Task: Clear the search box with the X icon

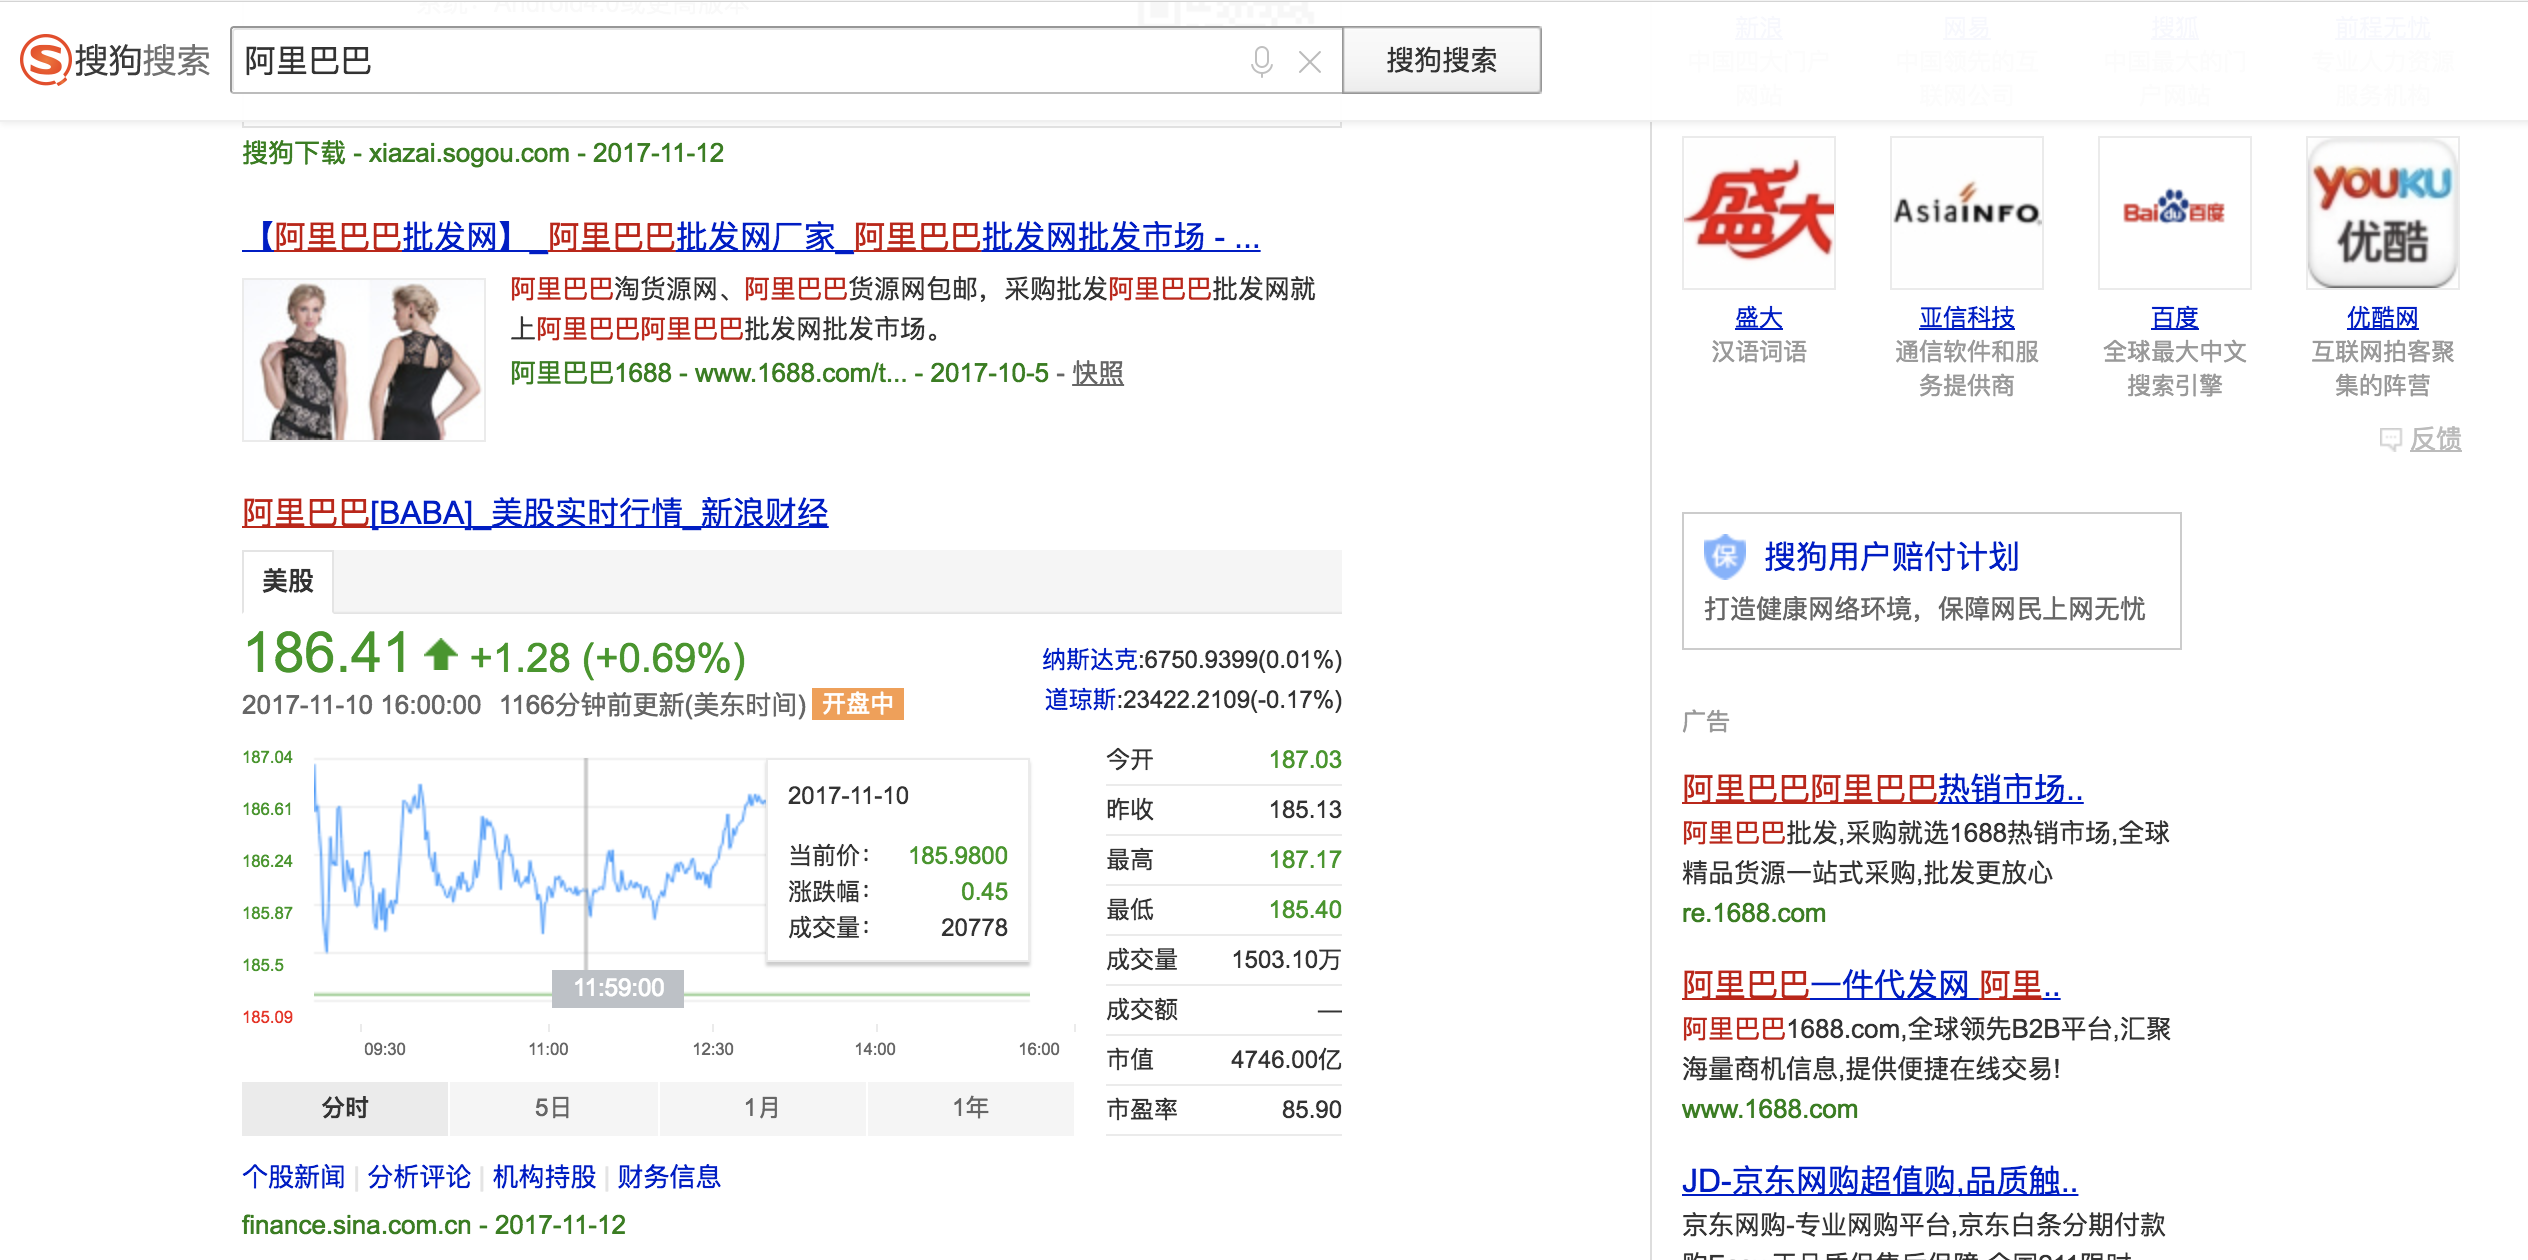Action: (1309, 62)
